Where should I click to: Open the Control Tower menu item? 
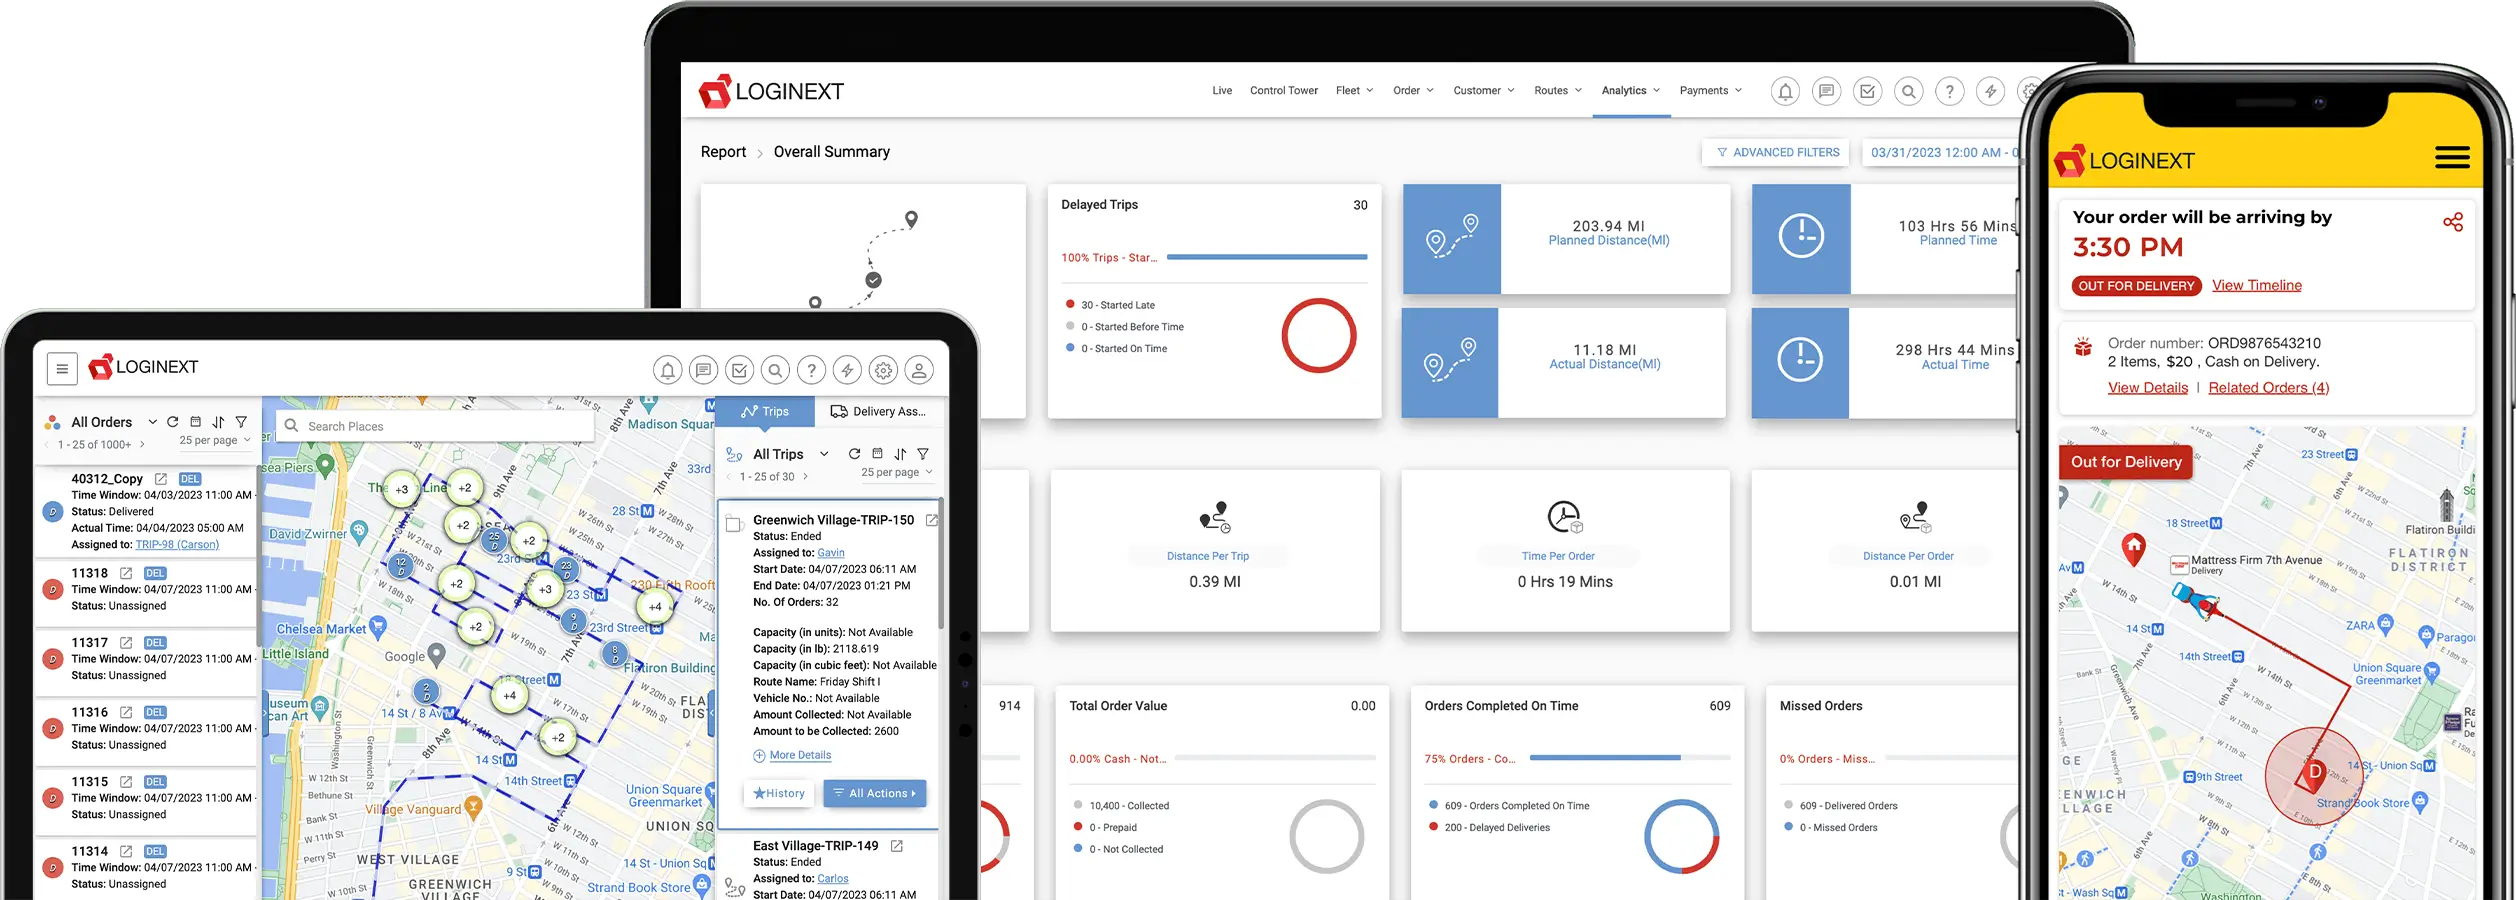point(1284,91)
